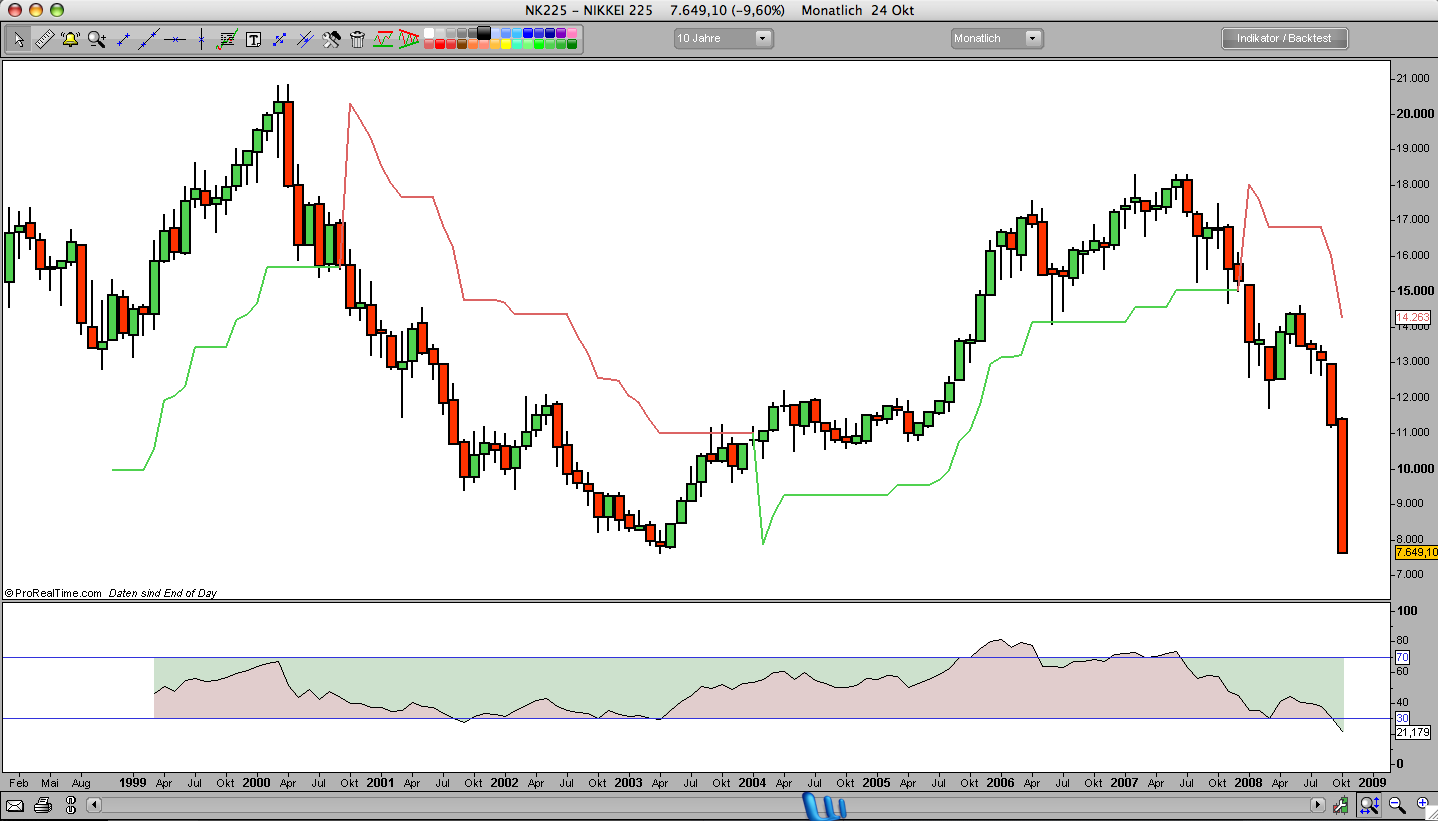Open the hammer and wrench settings tool

tap(331, 39)
